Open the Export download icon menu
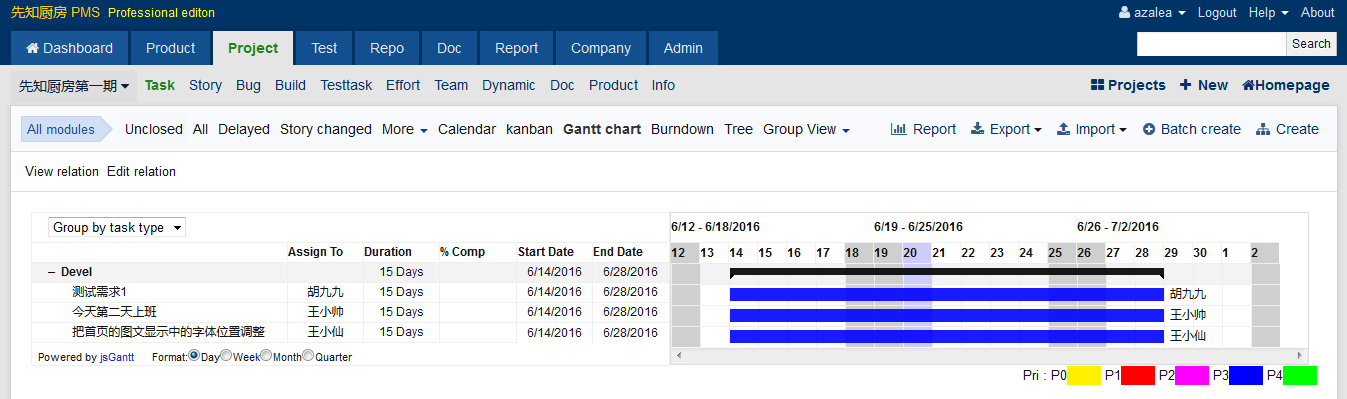The width and height of the screenshot is (1347, 399). click(977, 129)
